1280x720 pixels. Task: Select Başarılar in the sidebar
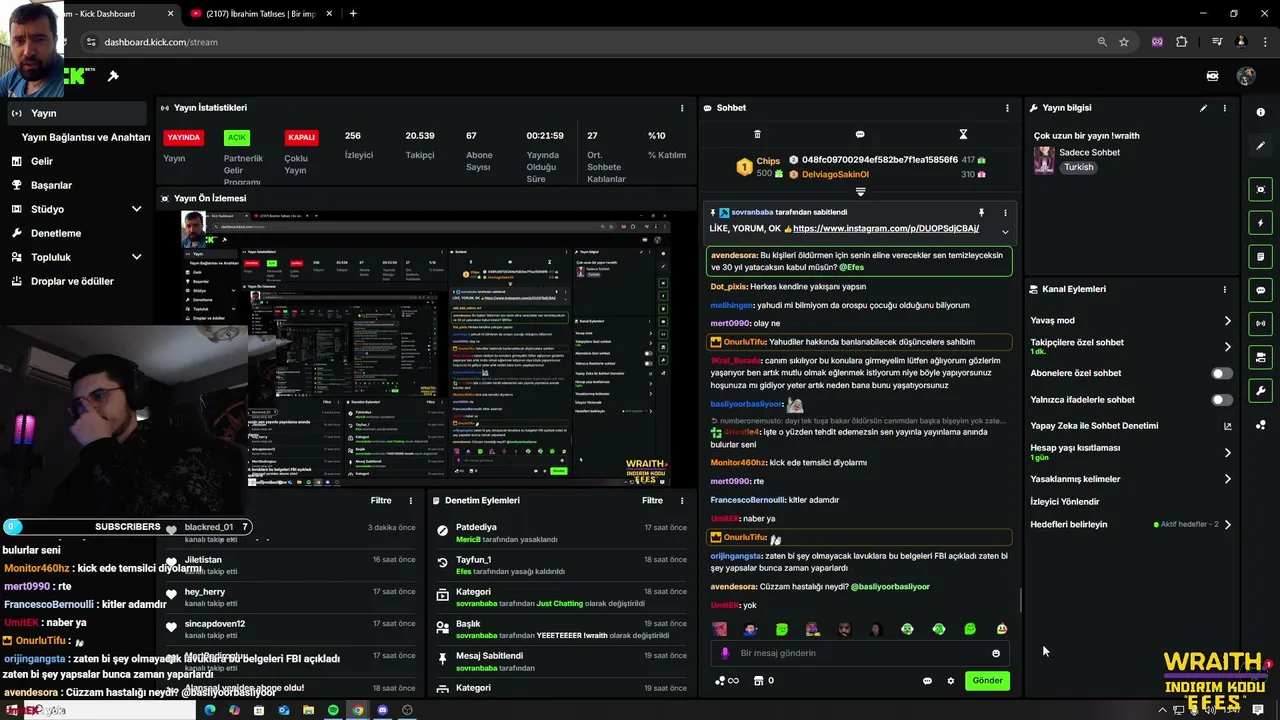point(51,185)
